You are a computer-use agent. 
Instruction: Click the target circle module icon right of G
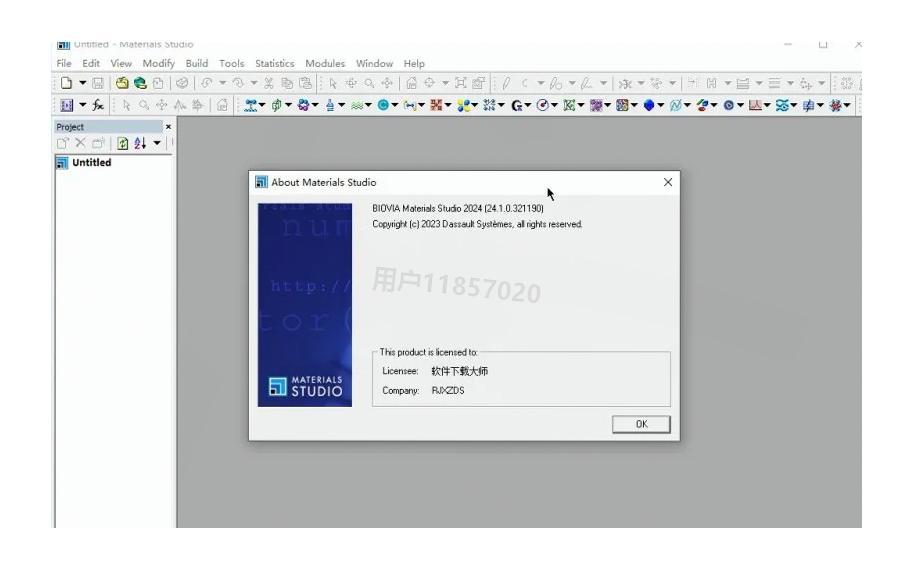coord(543,105)
